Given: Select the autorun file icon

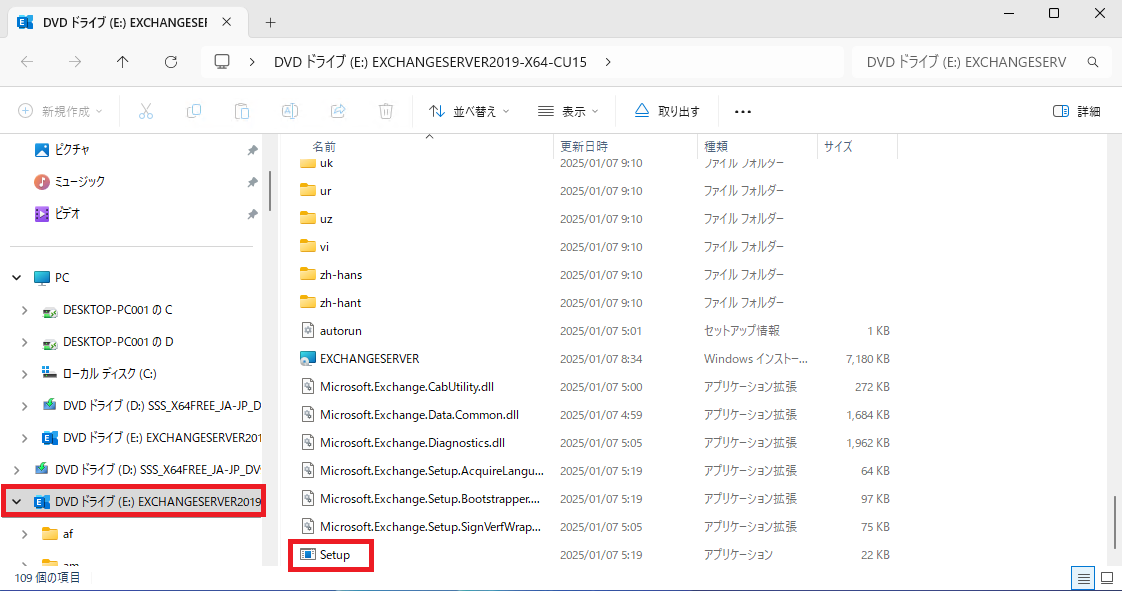Looking at the screenshot, I should pos(308,331).
